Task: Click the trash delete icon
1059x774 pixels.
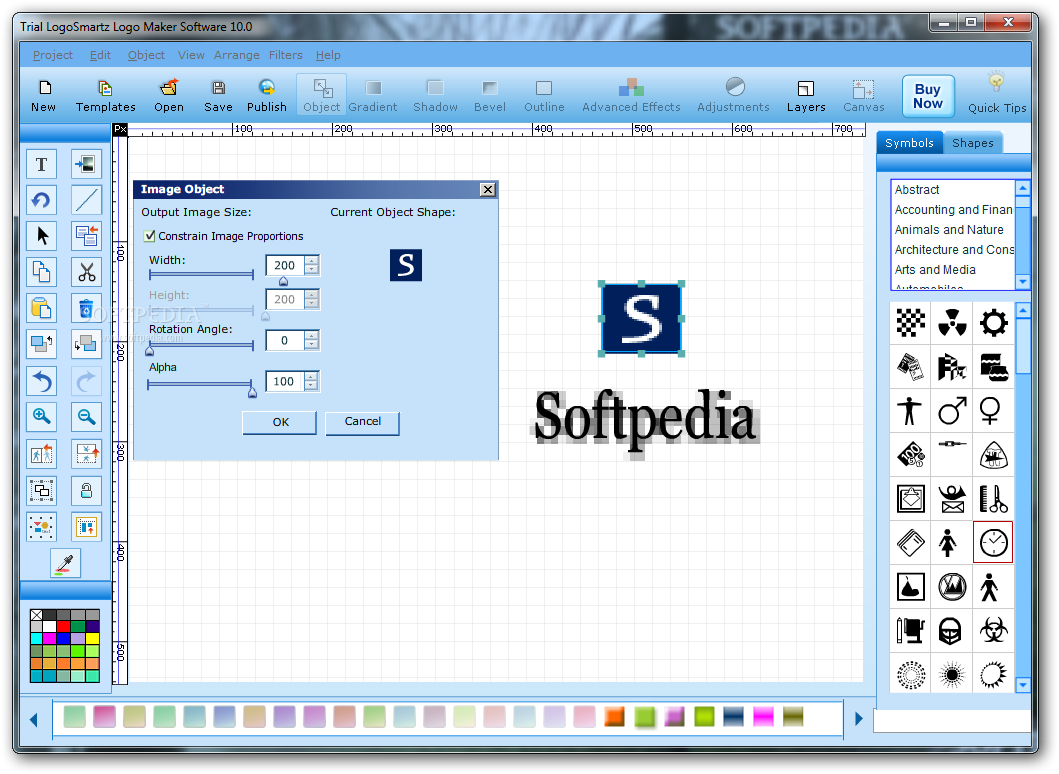Action: click(x=86, y=309)
